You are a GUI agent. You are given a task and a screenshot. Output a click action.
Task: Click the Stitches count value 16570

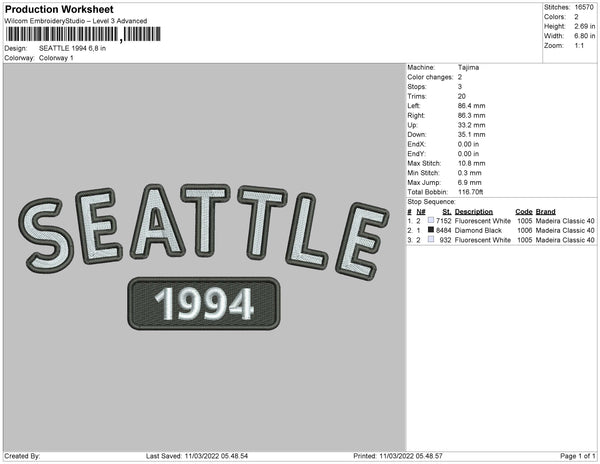(584, 8)
